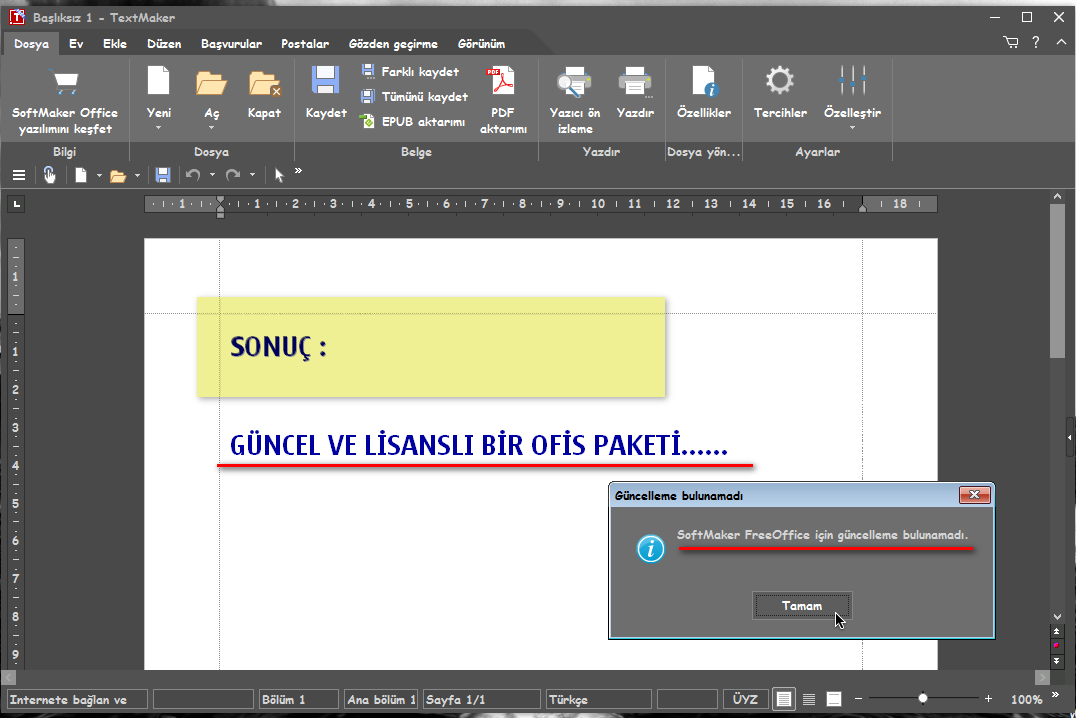This screenshot has height=718, width=1076.
Task: Click scroll down arrow of vertical scrollbar
Action: [x=1057, y=616]
